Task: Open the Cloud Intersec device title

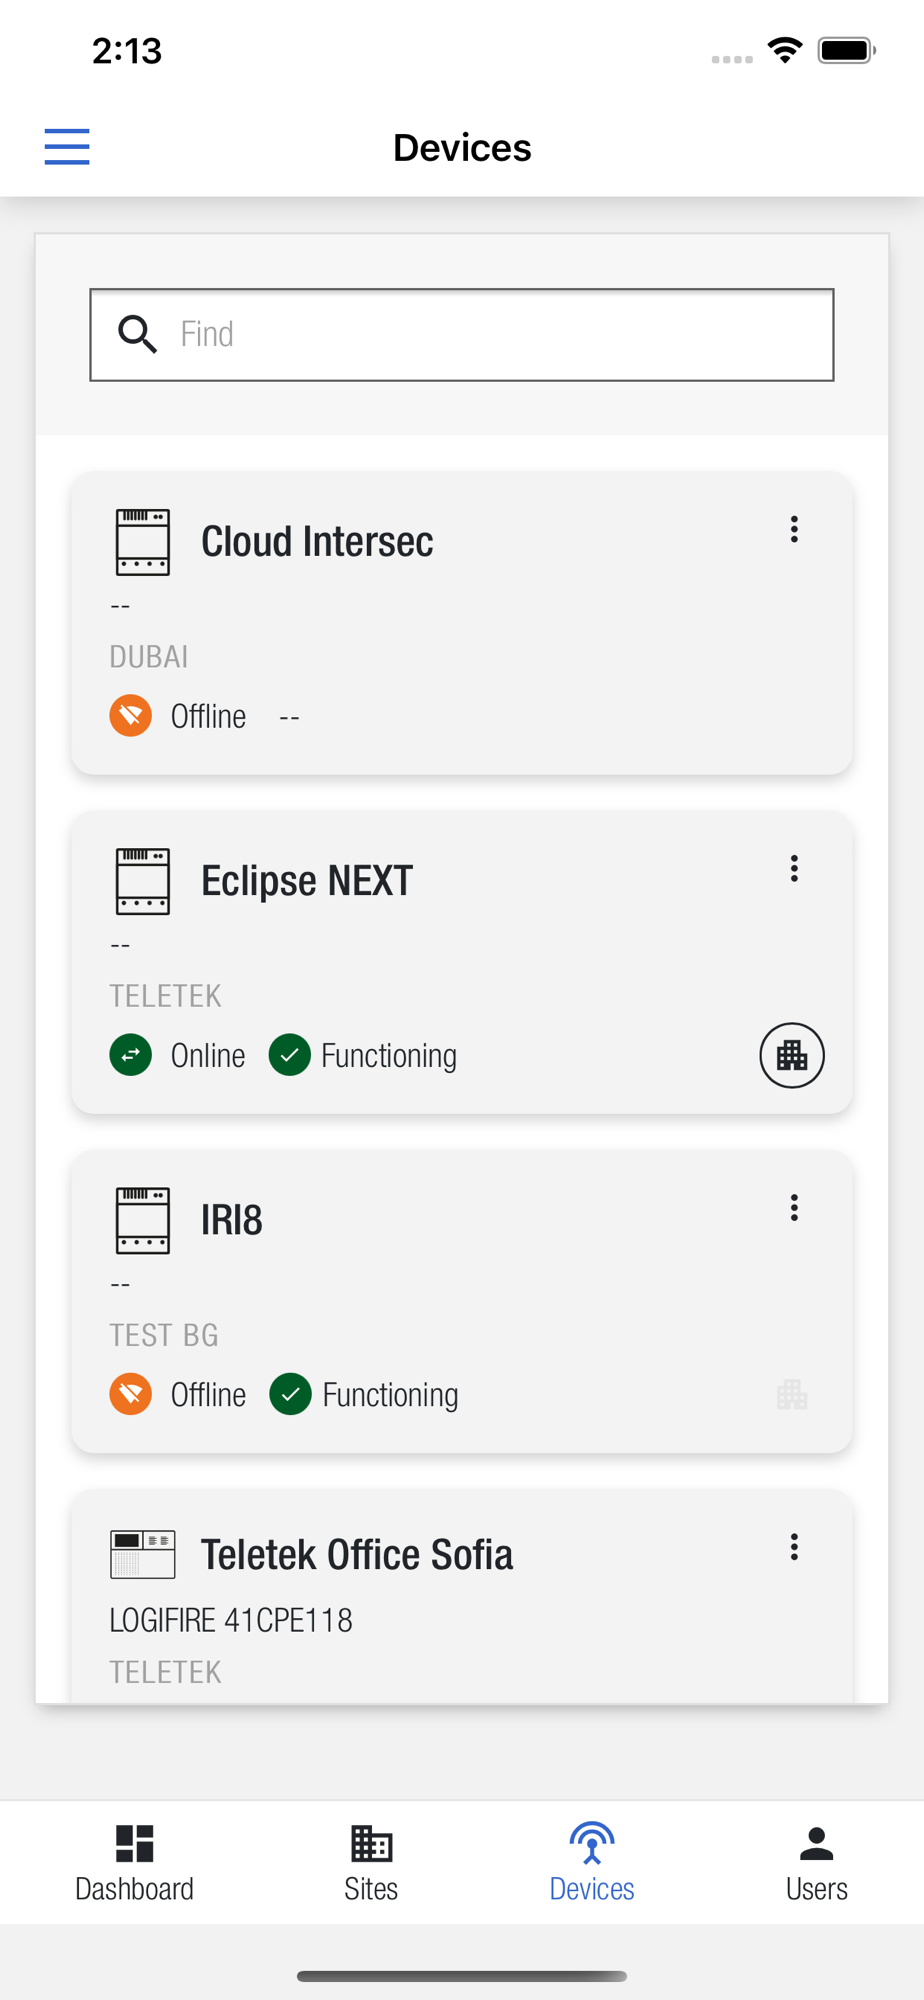Action: point(317,542)
